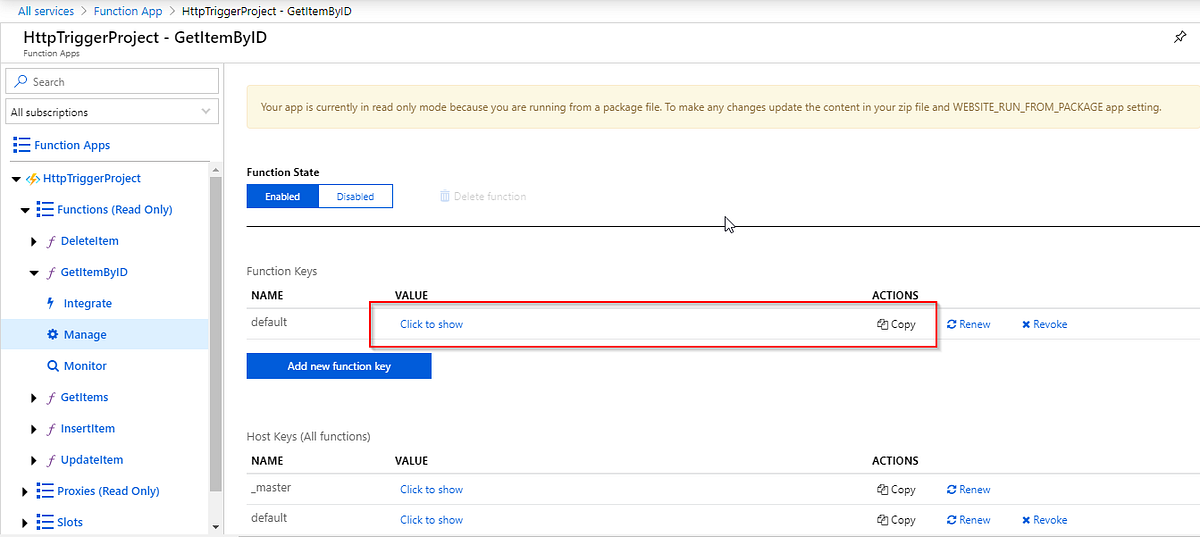Show the _master host key value
Screen dimensions: 1200x537
[432, 490]
